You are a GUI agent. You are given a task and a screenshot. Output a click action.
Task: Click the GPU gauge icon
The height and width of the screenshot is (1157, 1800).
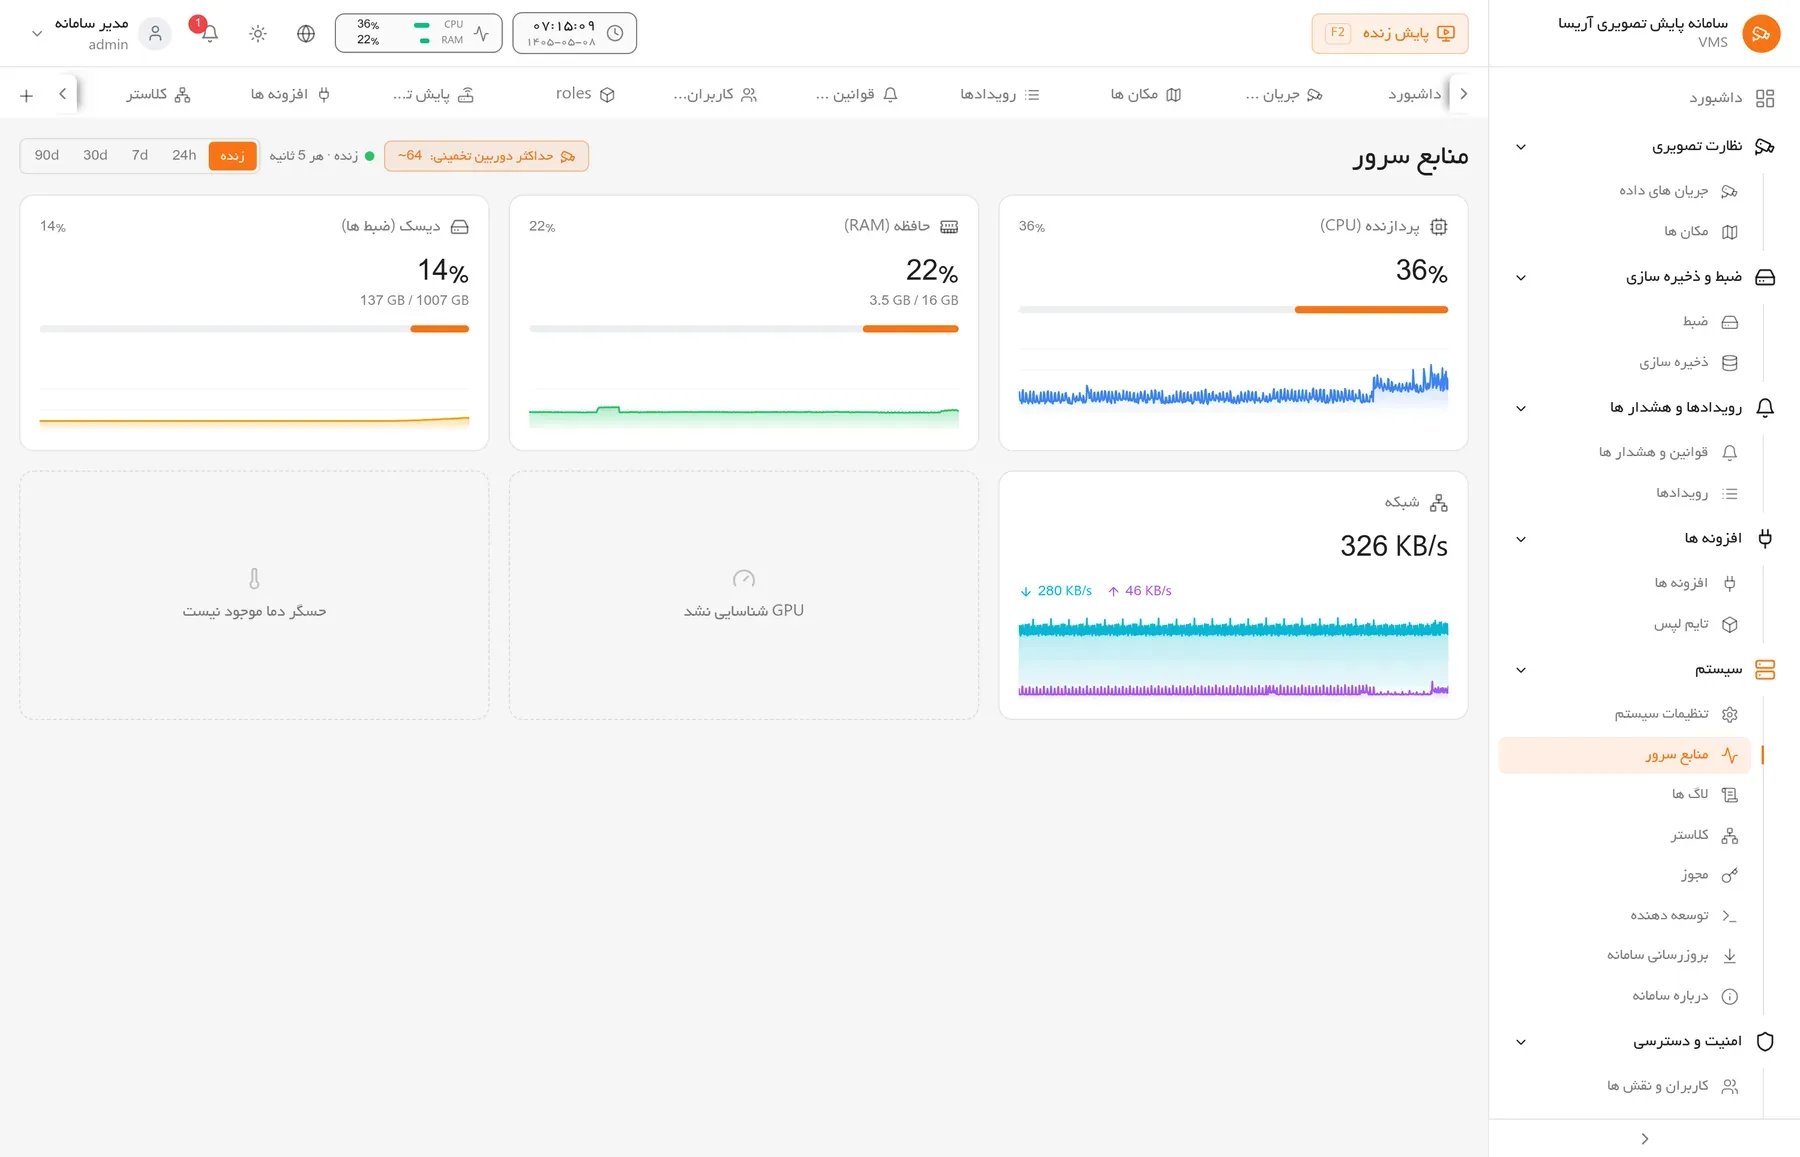tap(744, 579)
